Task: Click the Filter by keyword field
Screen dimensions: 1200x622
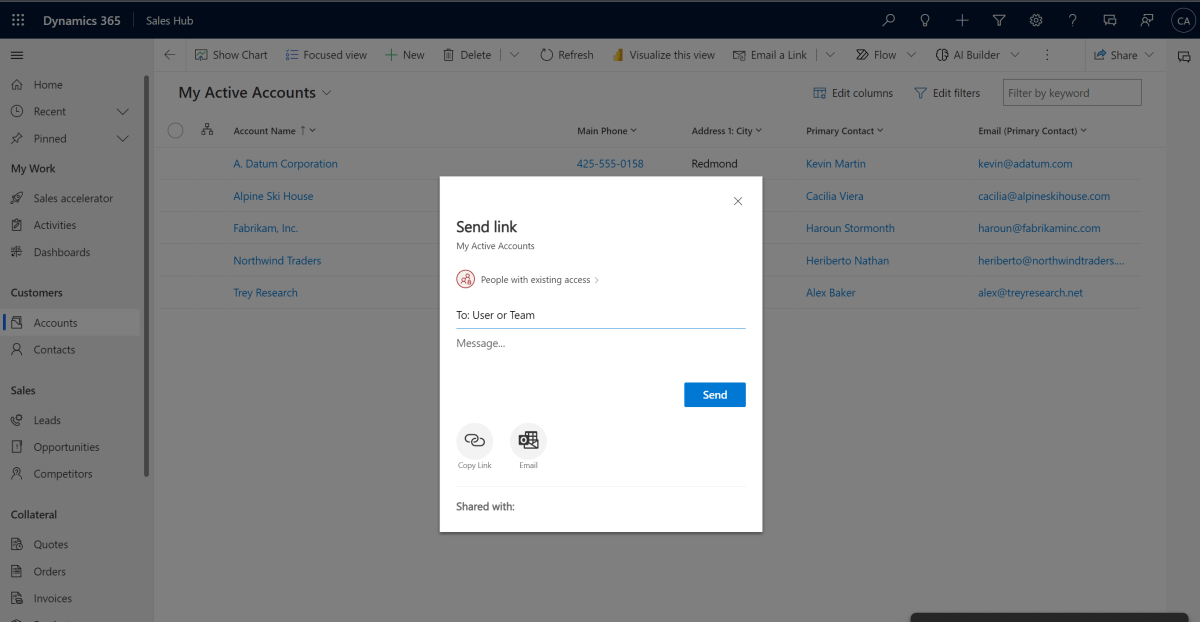Action: pos(1071,92)
